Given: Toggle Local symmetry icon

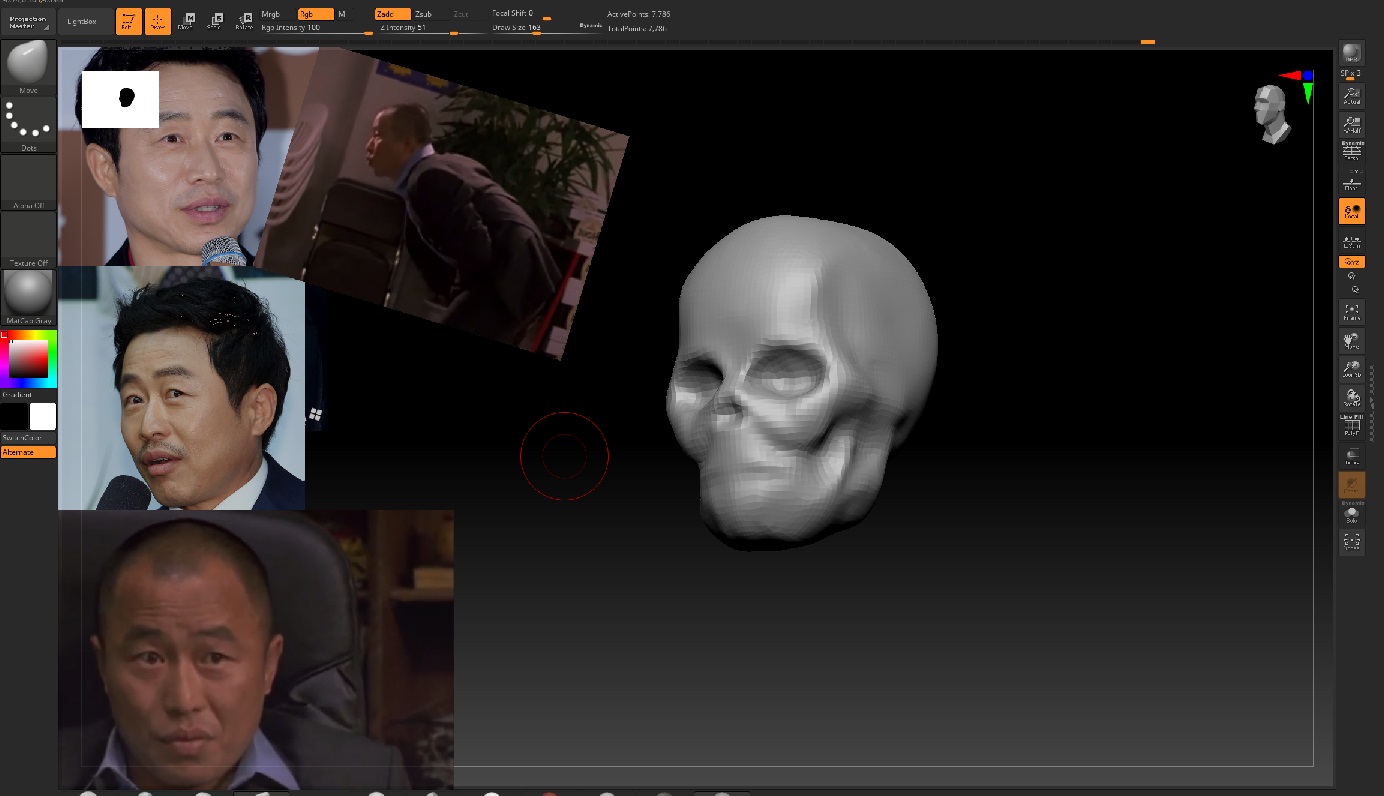Looking at the screenshot, I should click(x=1352, y=211).
